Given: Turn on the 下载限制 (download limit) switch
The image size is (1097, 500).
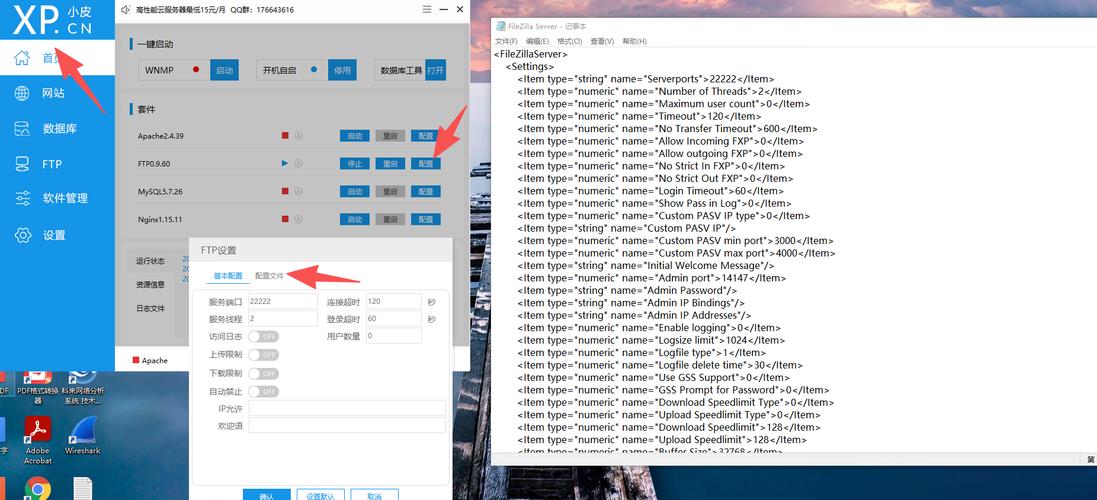Looking at the screenshot, I should coord(263,373).
